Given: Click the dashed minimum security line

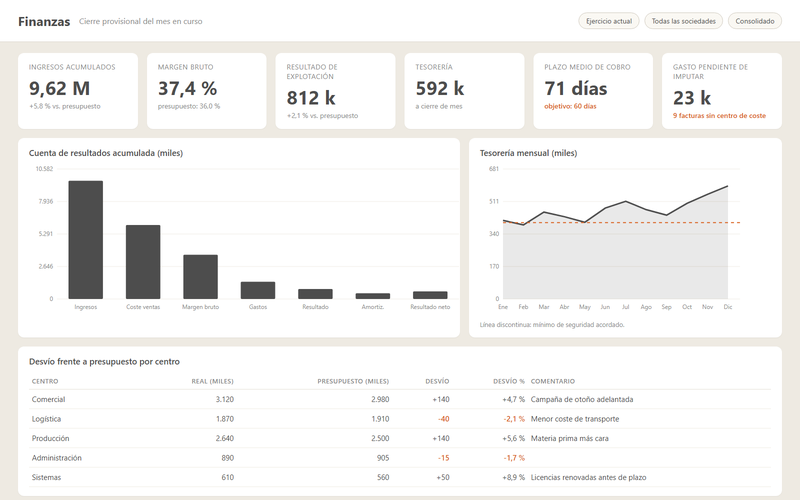Looking at the screenshot, I should pos(621,222).
